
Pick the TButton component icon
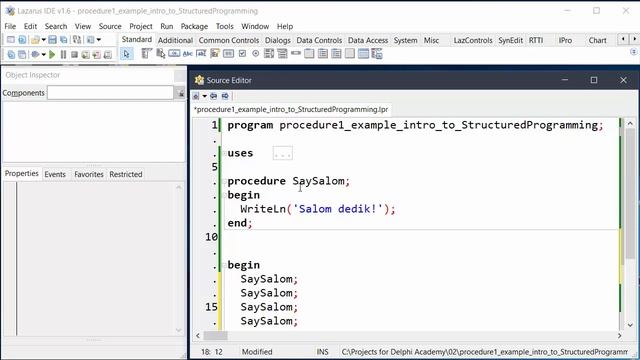click(x=174, y=53)
